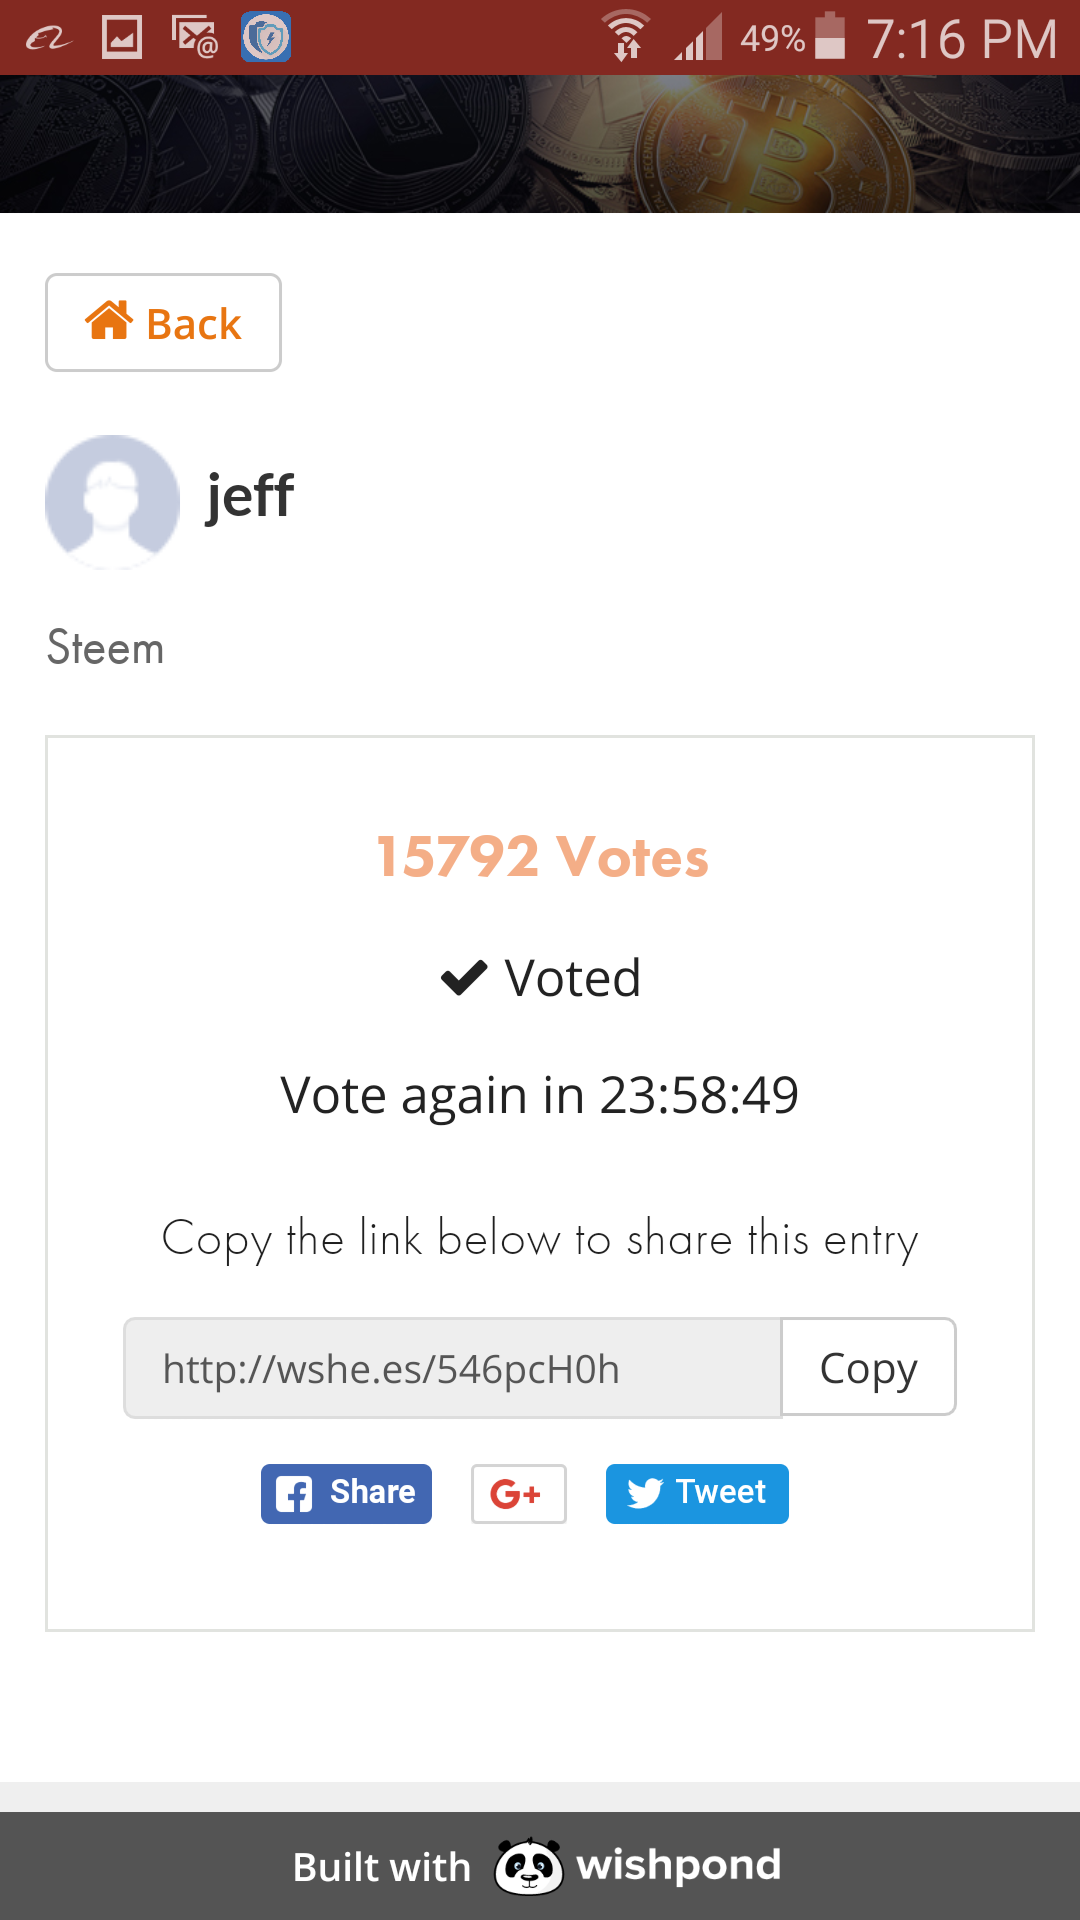Viewport: 1080px width, 1920px height.
Task: Tap the 7:16 PM status clock
Action: click(x=961, y=39)
